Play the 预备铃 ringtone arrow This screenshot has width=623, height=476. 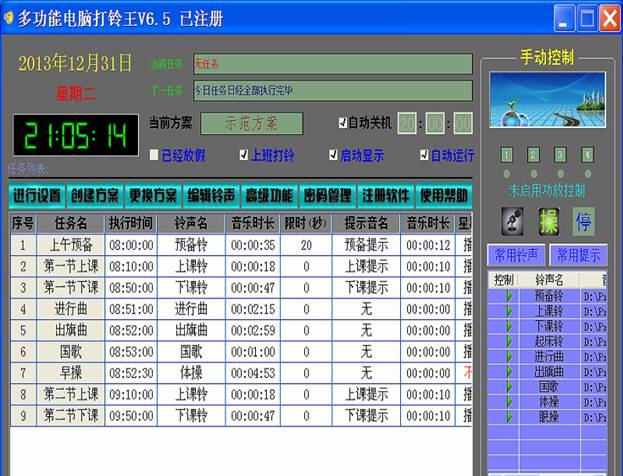509,296
